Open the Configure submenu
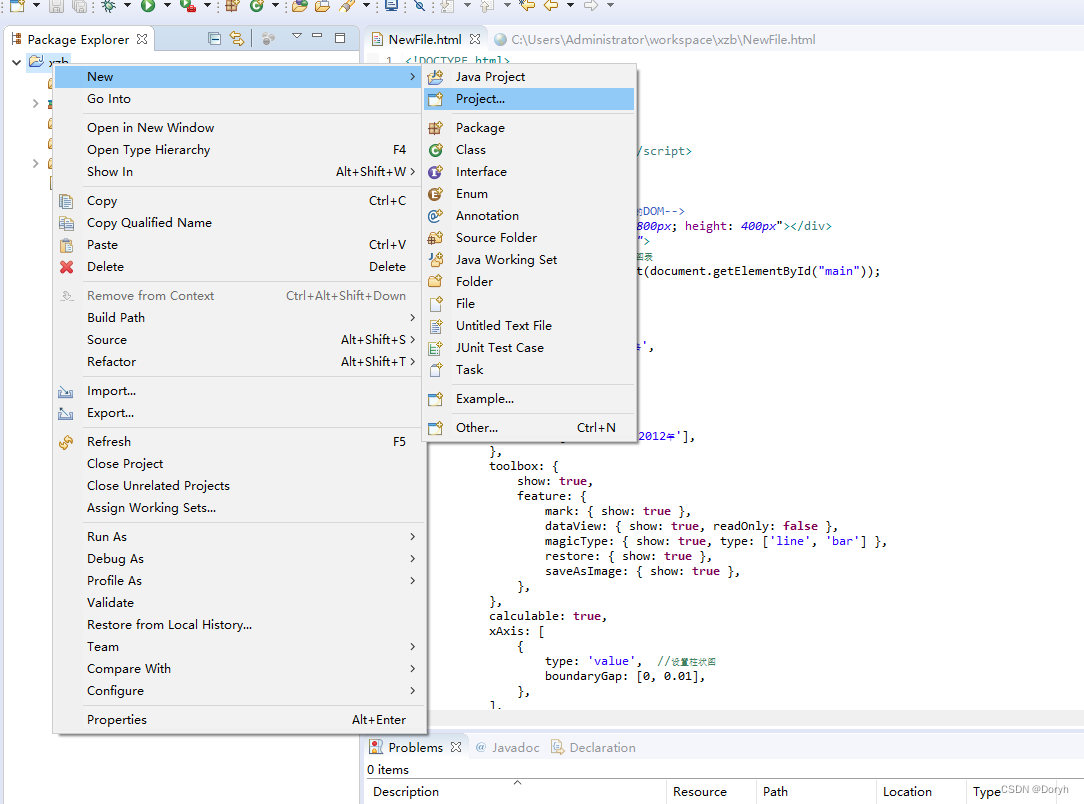Image resolution: width=1084 pixels, height=804 pixels. 240,691
